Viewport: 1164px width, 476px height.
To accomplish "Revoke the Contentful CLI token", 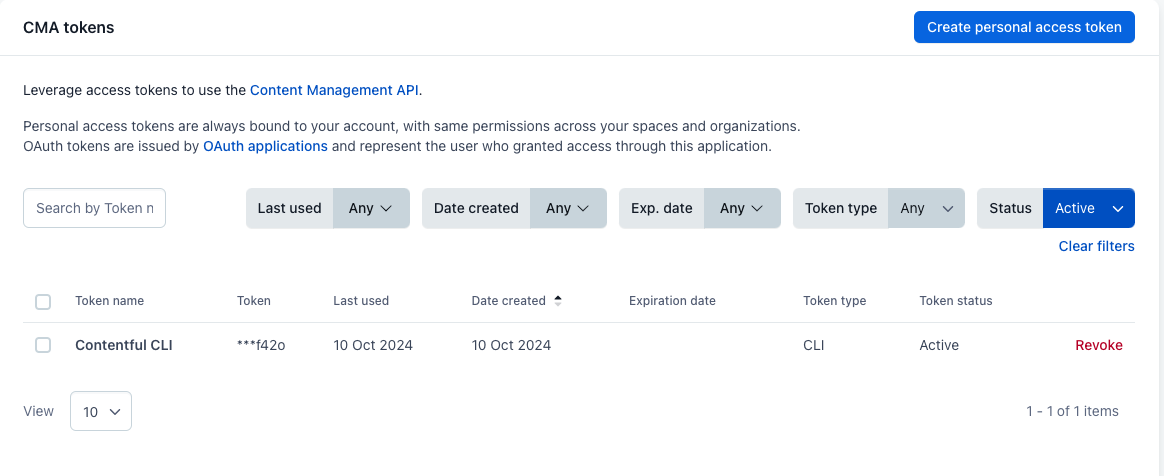I will (1098, 345).
